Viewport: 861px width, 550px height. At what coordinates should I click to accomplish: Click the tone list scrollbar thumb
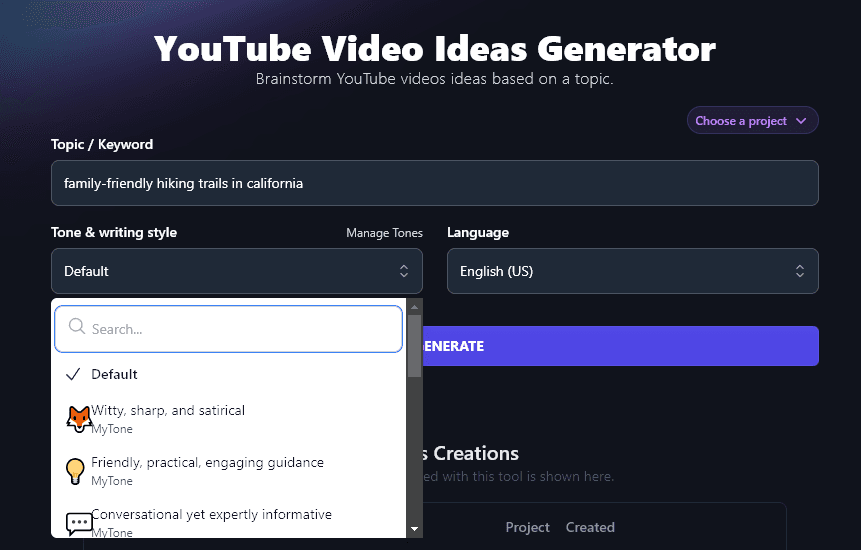[415, 346]
